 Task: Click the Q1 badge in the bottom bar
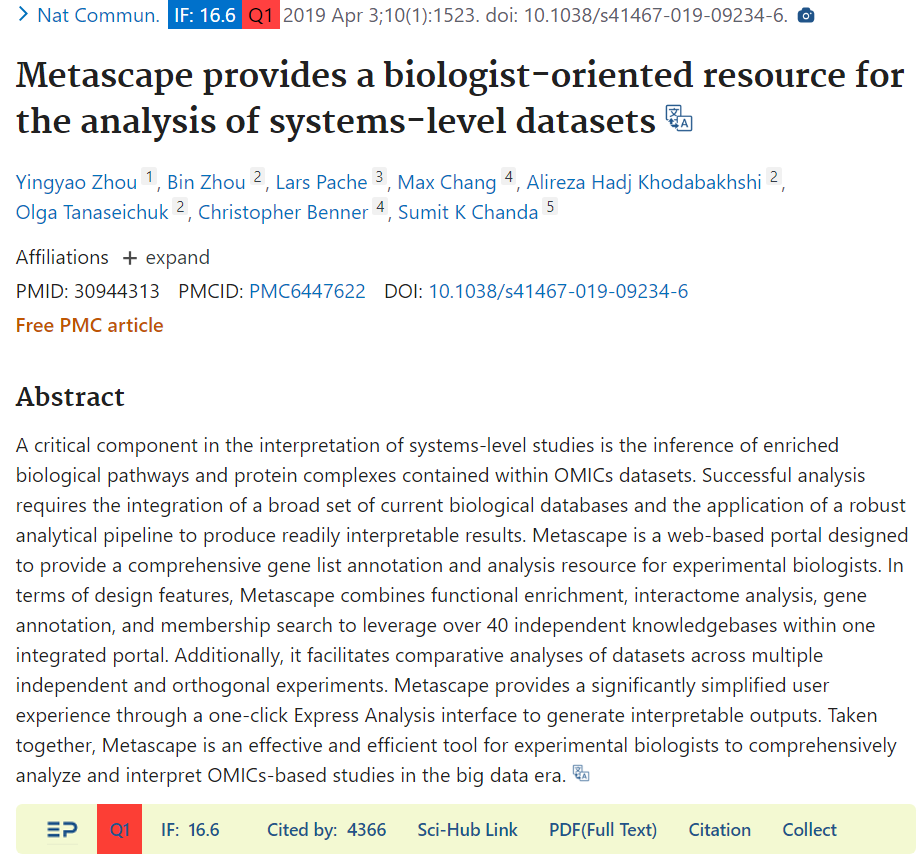coord(120,829)
